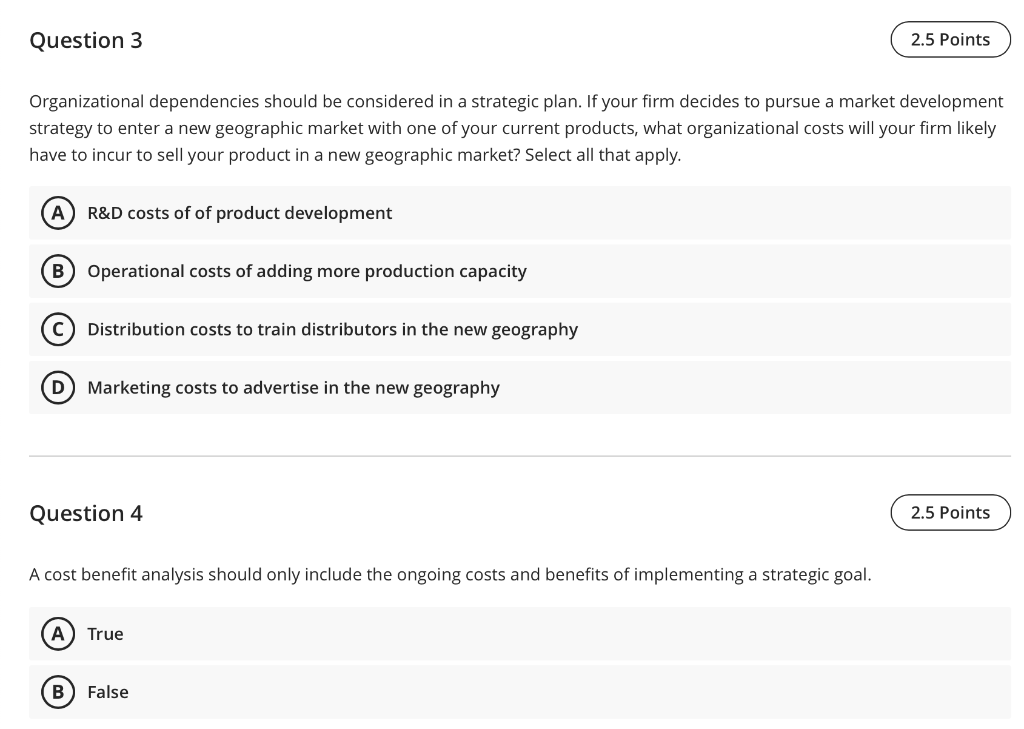
Task: Pick 'Operational costs of adding more production capacity'
Action: click(x=307, y=271)
